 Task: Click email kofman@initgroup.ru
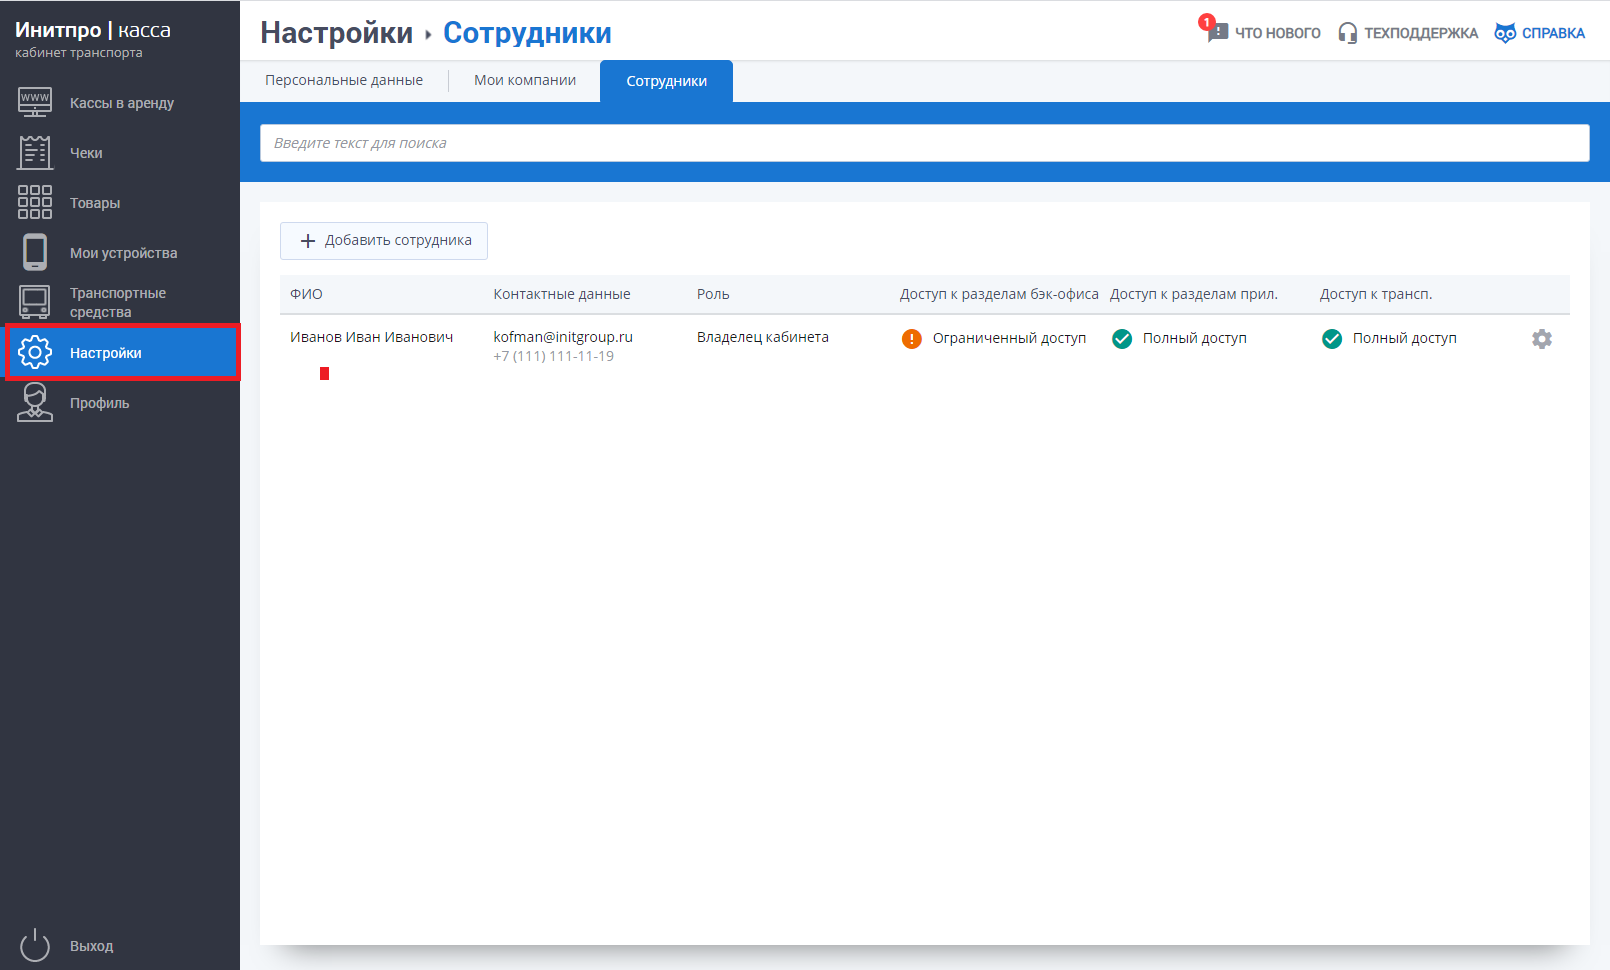[x=563, y=337]
